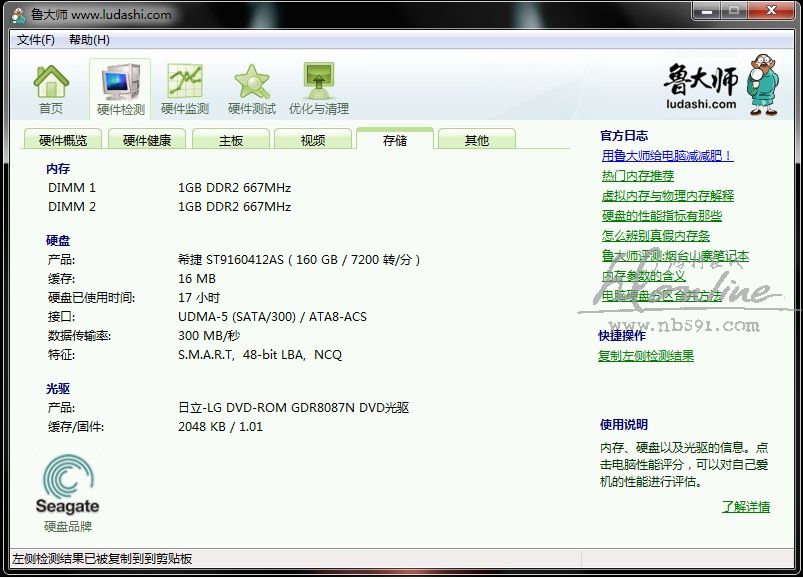Open the 优化与清理 optimize icon

point(319,89)
